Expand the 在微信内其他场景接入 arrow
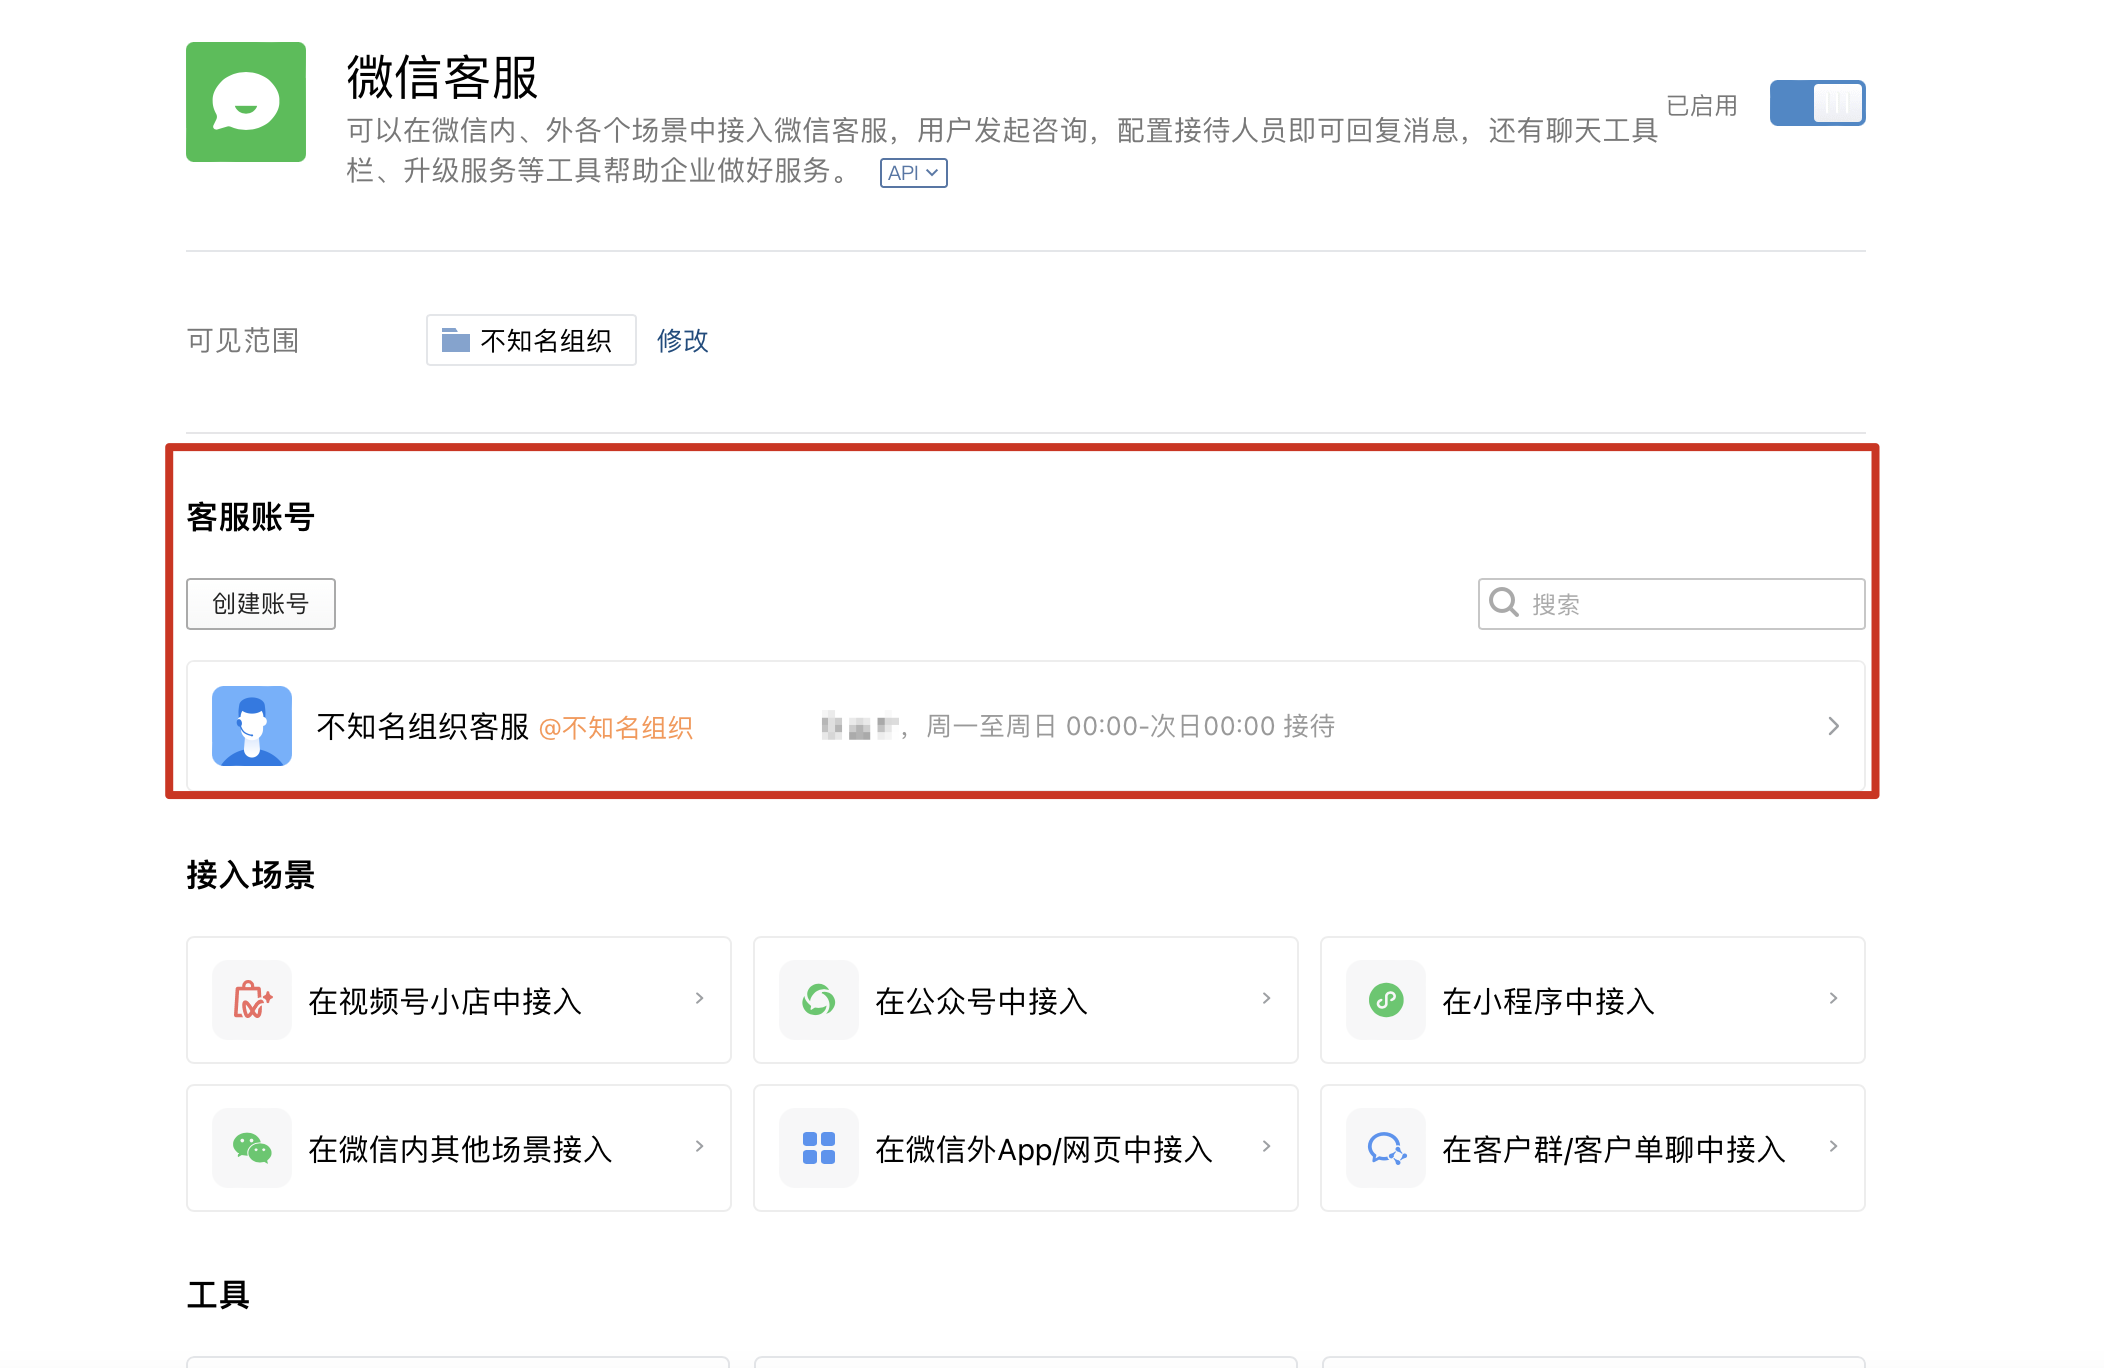 pyautogui.click(x=699, y=1146)
